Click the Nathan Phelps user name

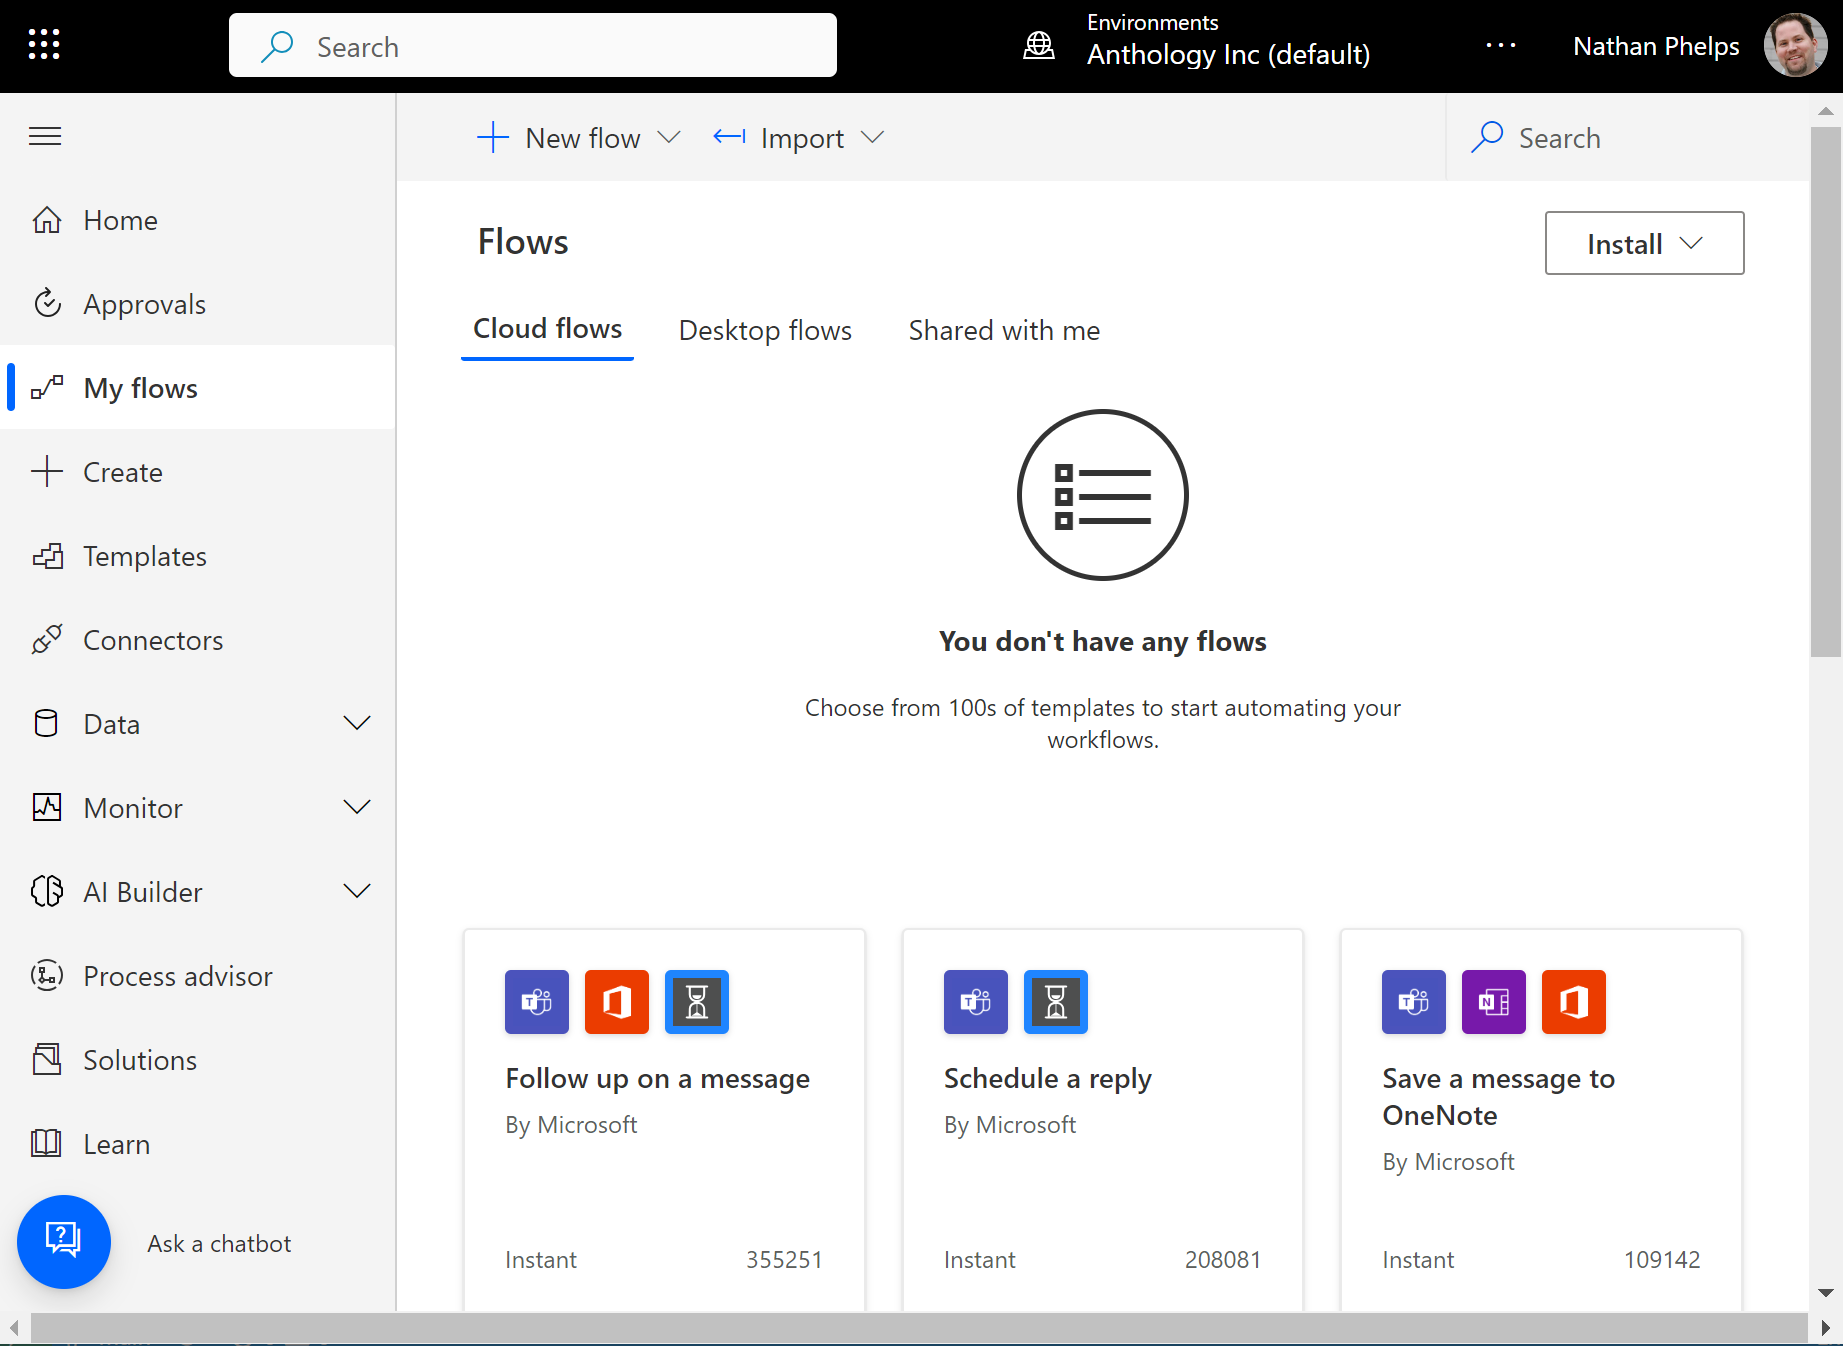1656,46
